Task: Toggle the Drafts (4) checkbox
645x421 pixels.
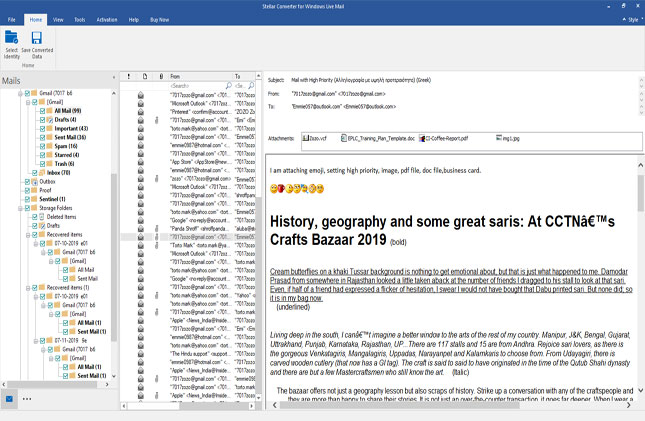Action: [42, 120]
